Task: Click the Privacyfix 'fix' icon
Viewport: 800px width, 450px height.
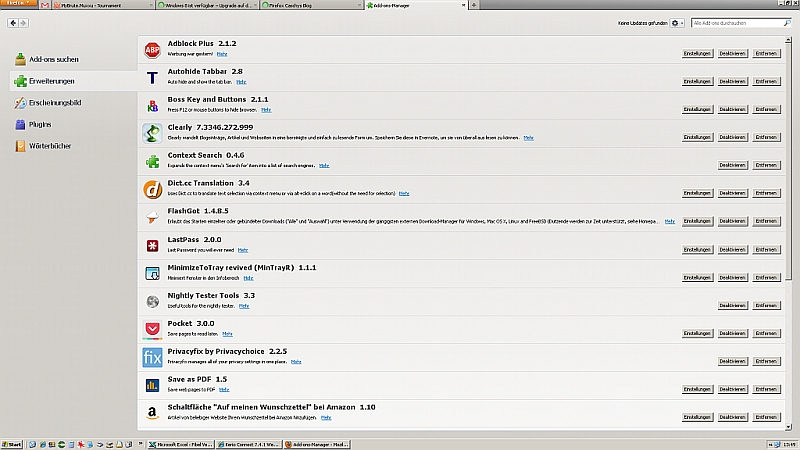Action: [x=152, y=357]
